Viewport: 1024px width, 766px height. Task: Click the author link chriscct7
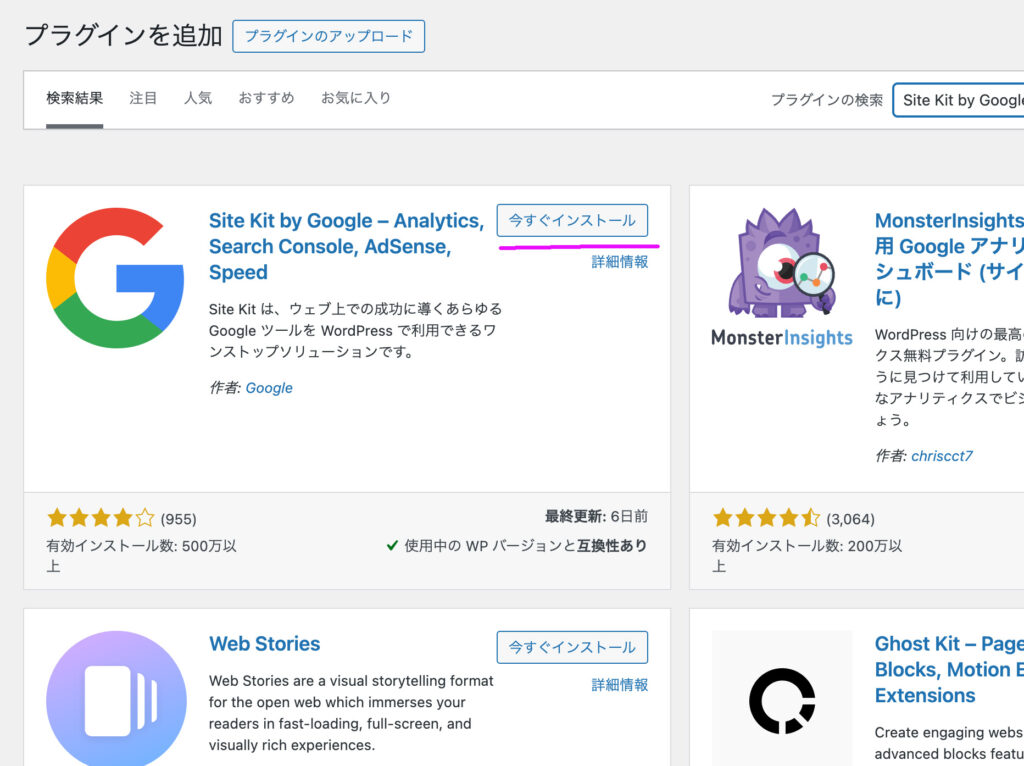pos(942,456)
